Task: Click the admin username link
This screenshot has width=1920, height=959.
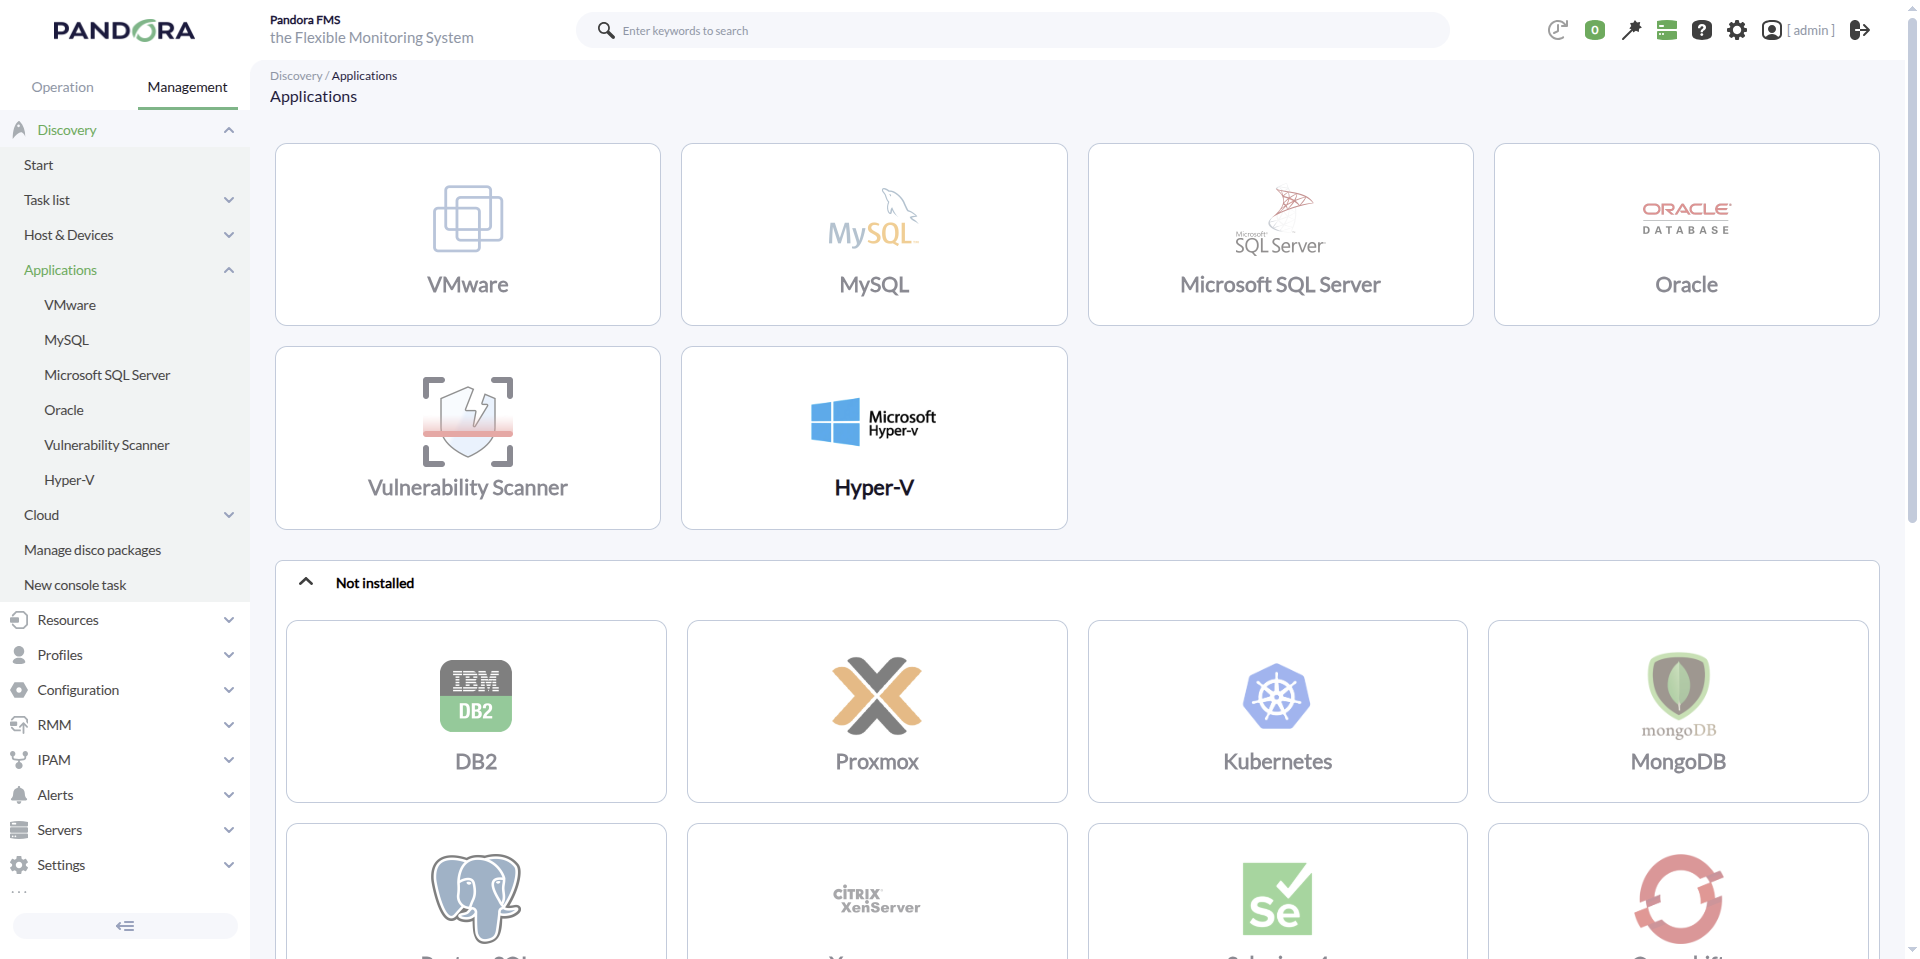Action: 1811,30
